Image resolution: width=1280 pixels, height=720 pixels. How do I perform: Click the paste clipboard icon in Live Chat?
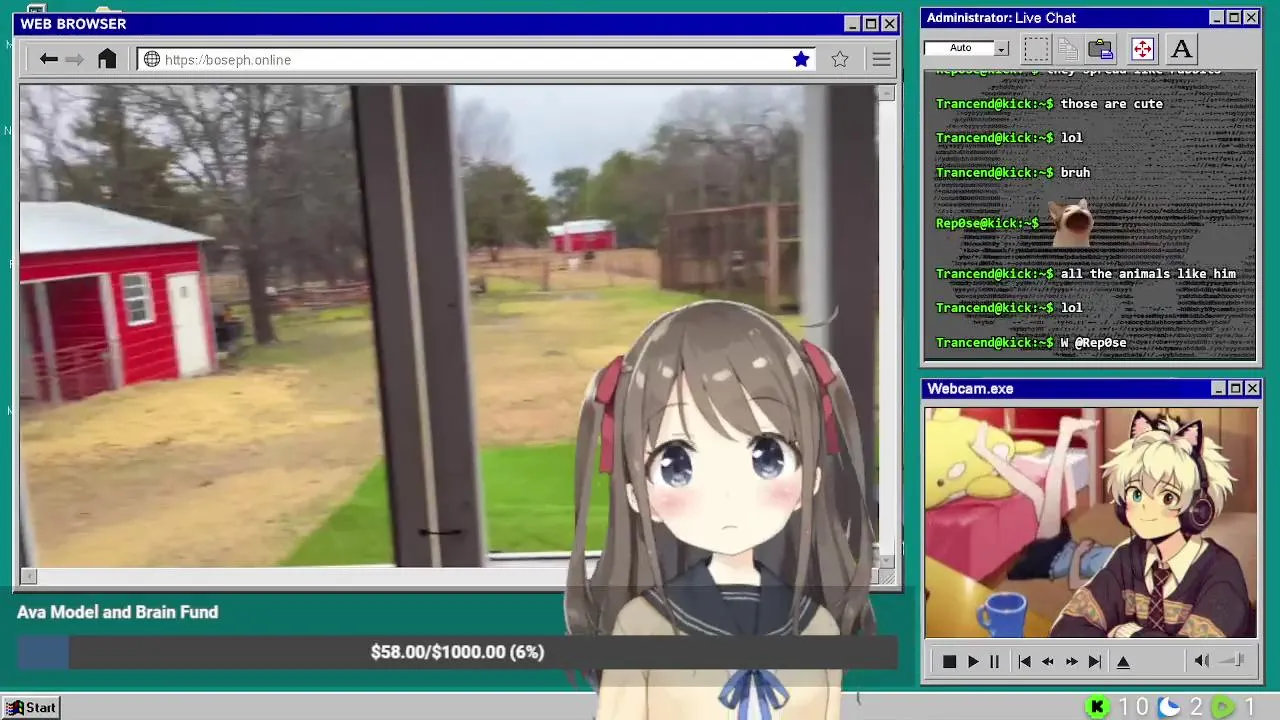tap(1101, 48)
